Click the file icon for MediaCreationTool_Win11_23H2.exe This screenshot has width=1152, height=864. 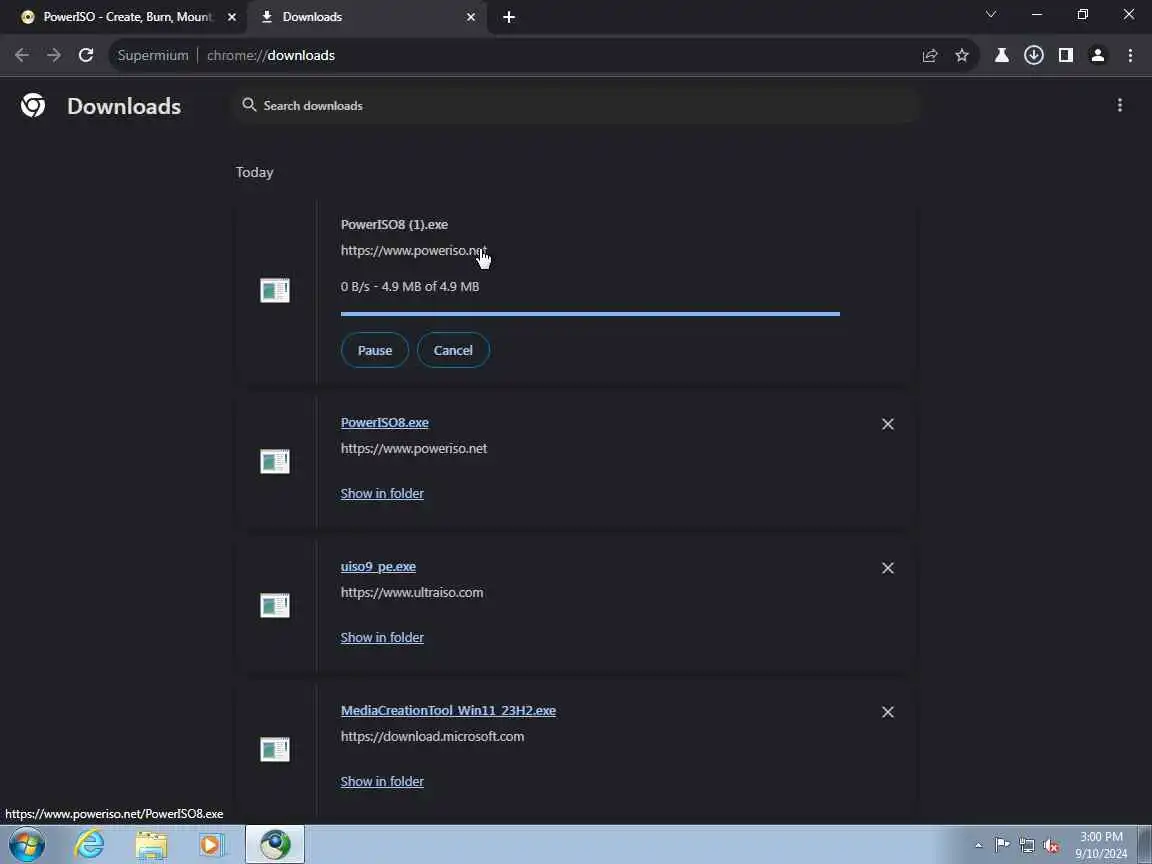click(x=275, y=749)
